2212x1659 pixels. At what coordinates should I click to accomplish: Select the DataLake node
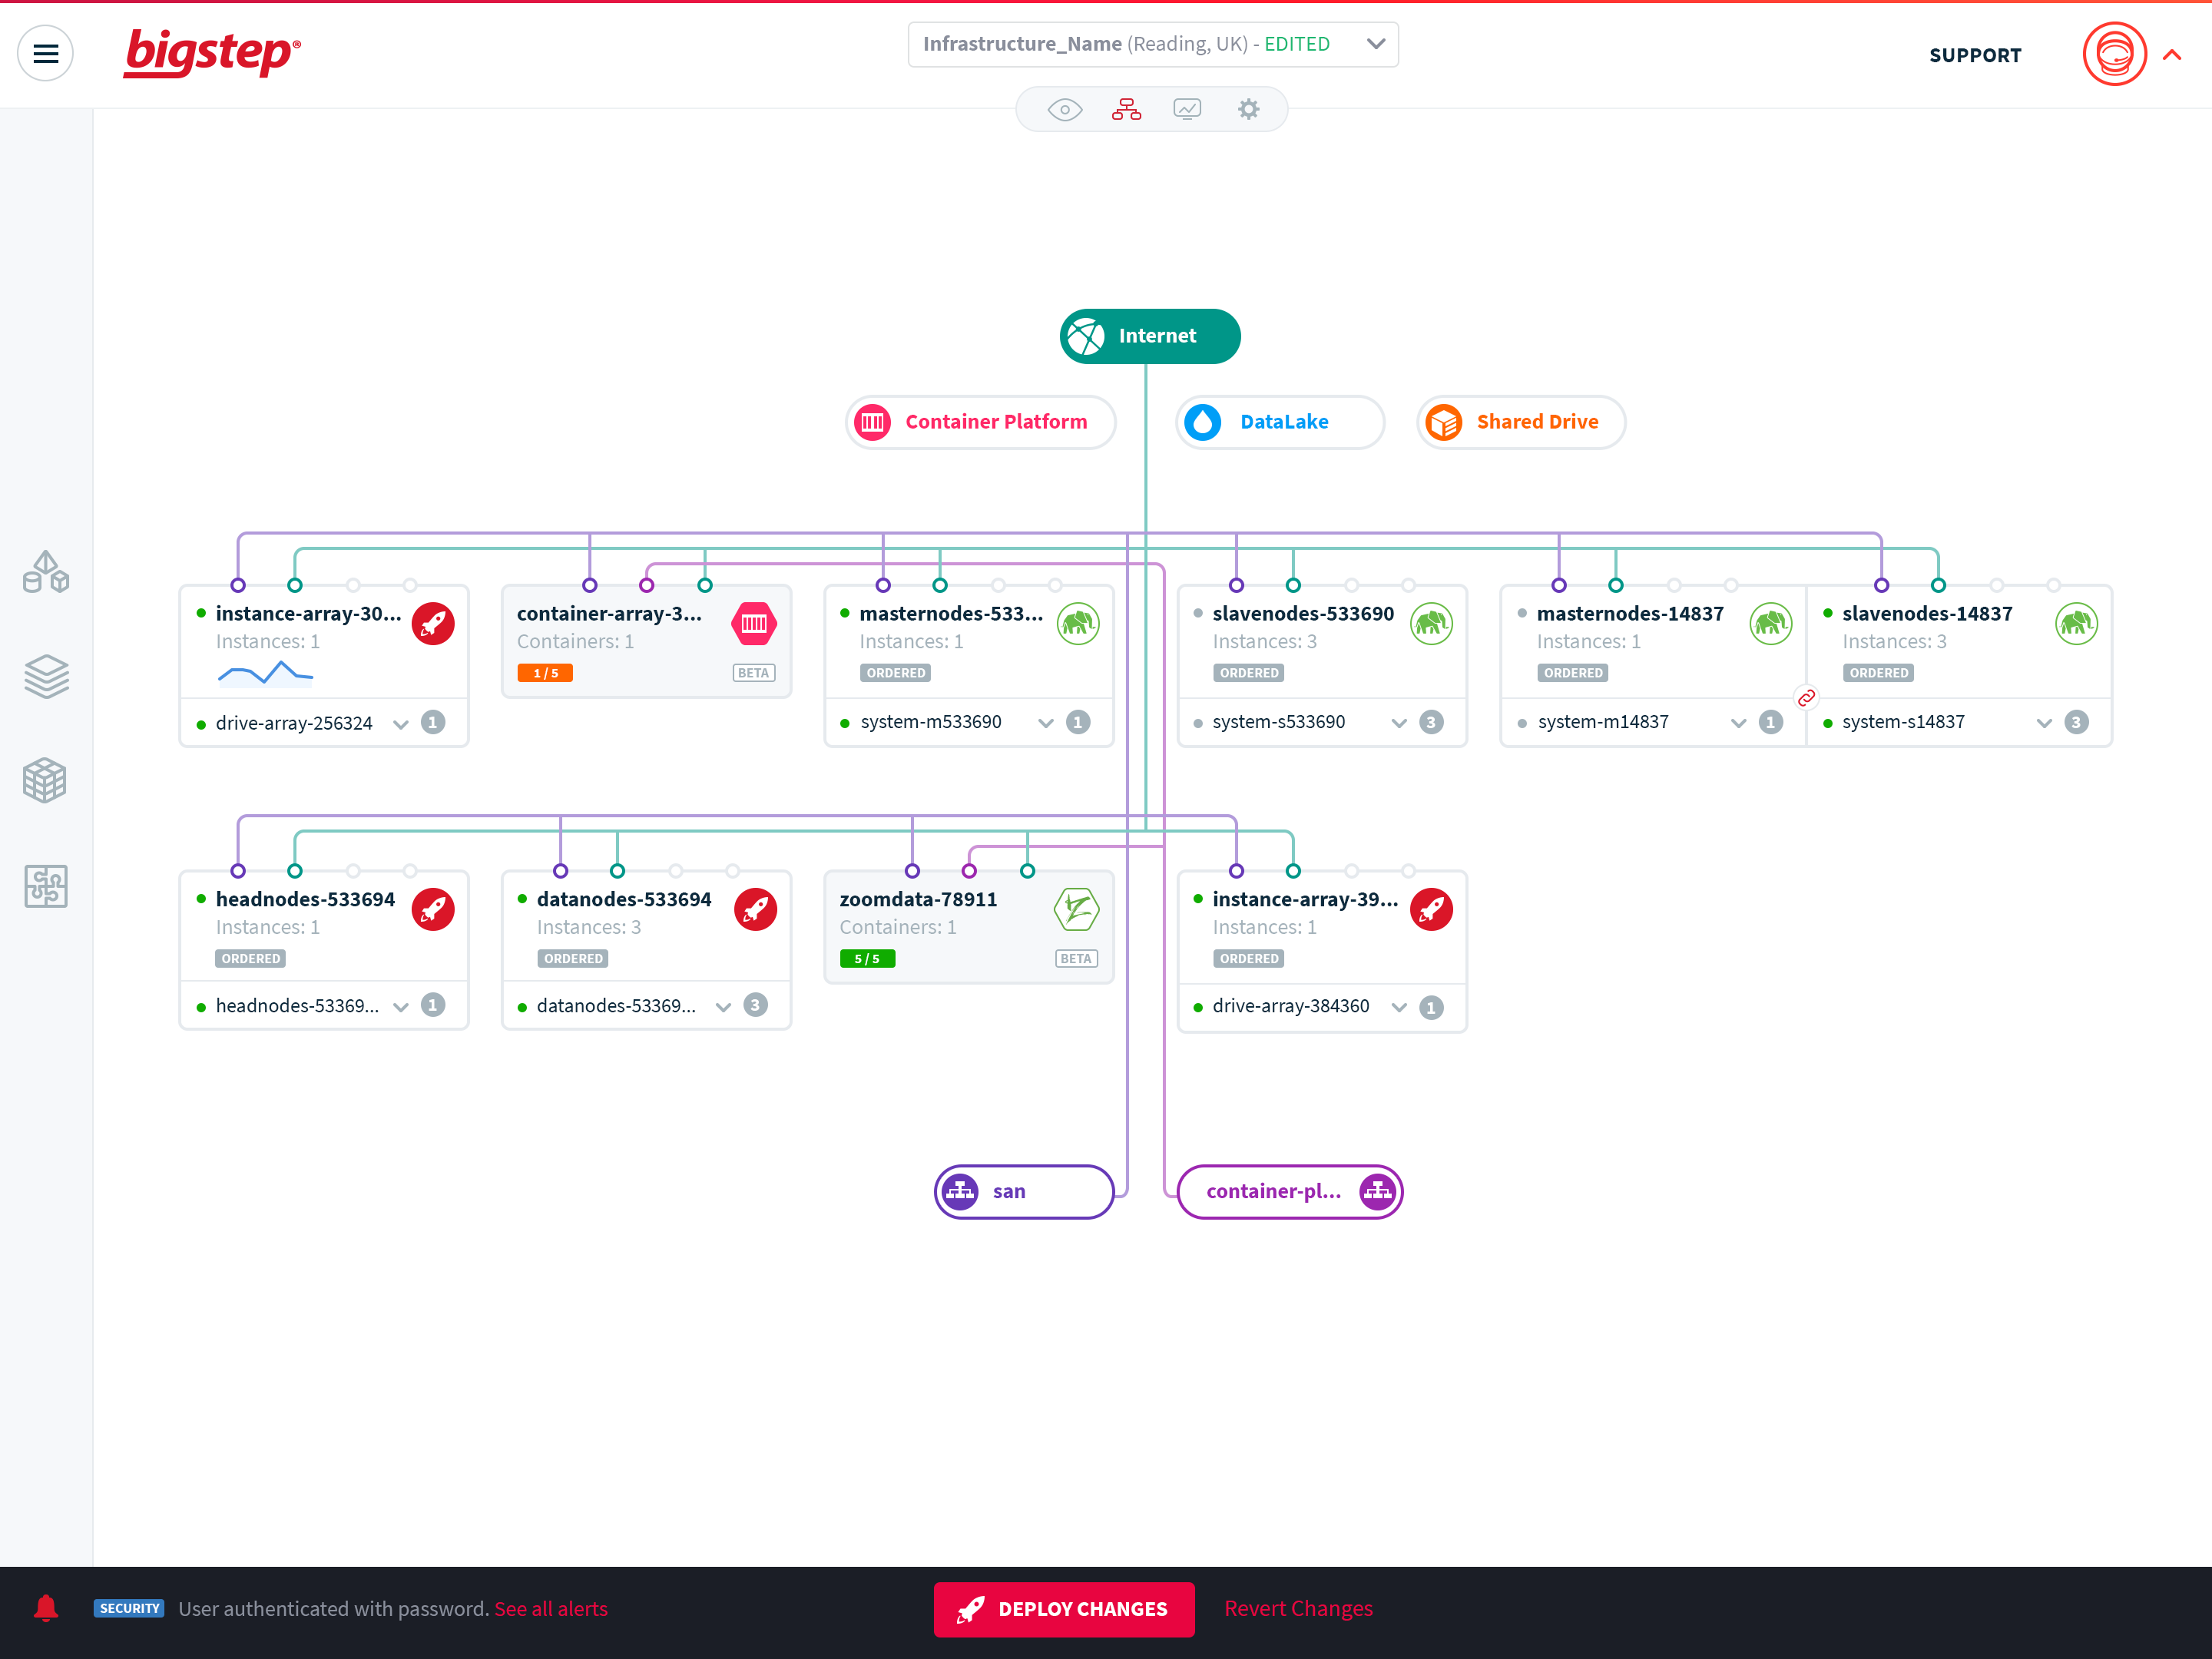1279,422
